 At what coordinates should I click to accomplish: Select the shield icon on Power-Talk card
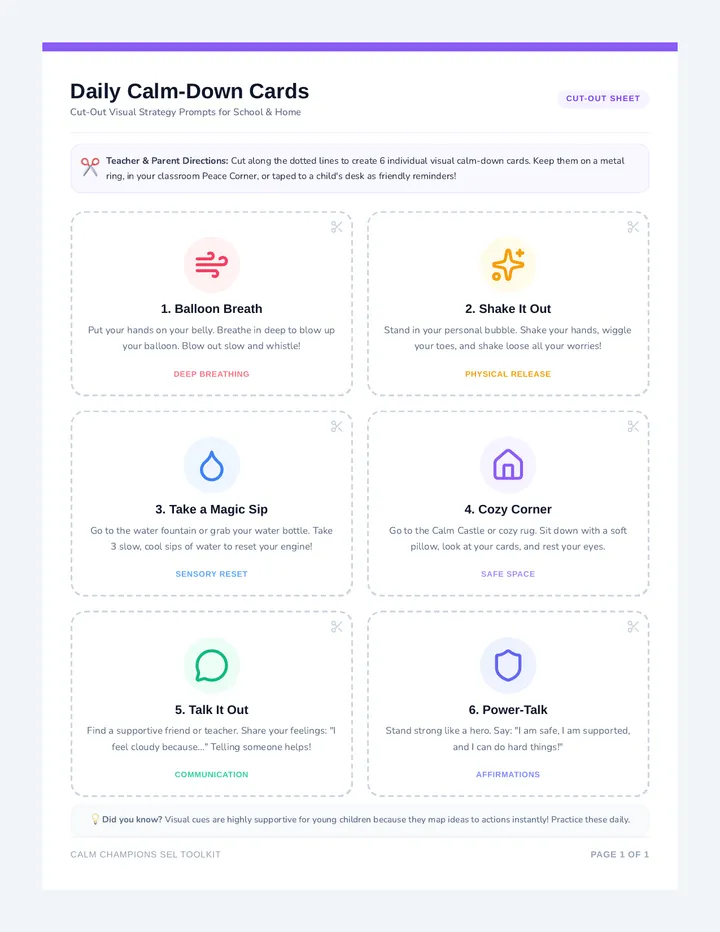pyautogui.click(x=508, y=665)
